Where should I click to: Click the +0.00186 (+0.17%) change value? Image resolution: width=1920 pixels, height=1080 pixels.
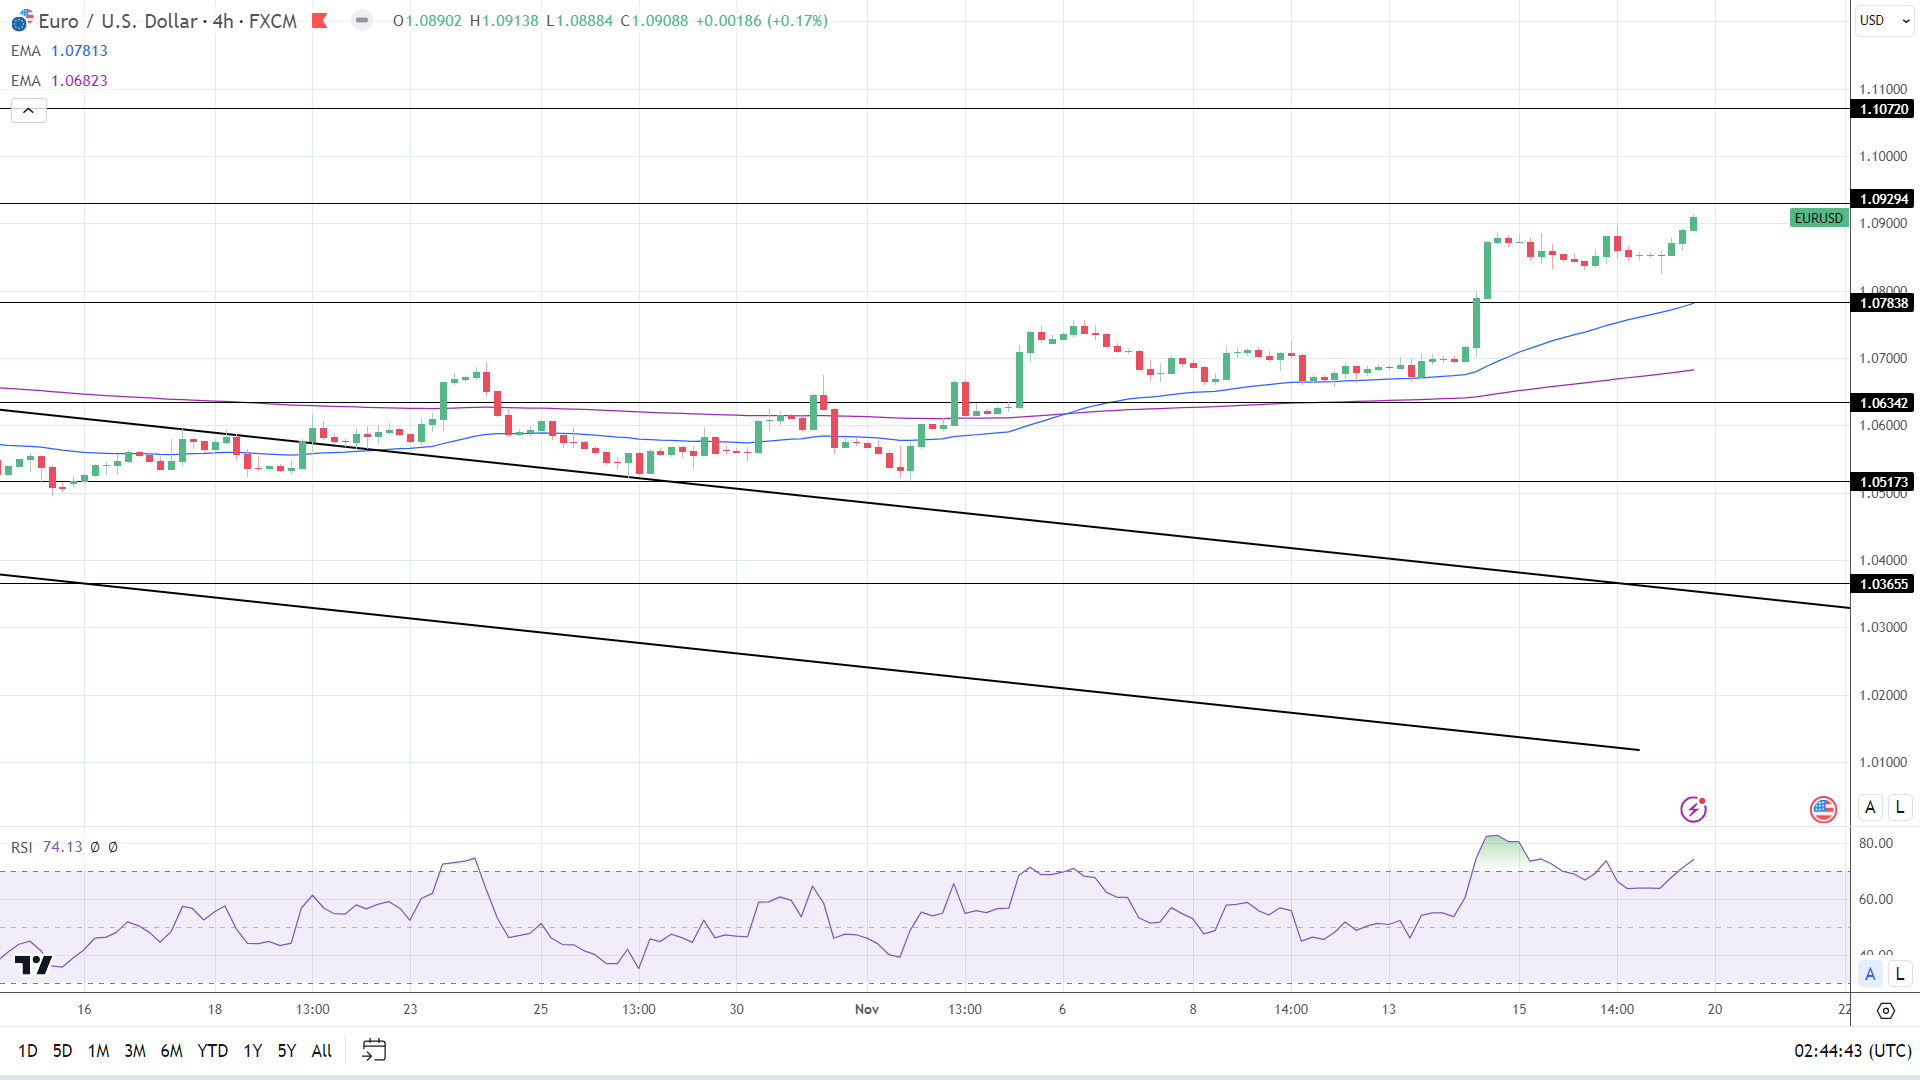pos(762,21)
